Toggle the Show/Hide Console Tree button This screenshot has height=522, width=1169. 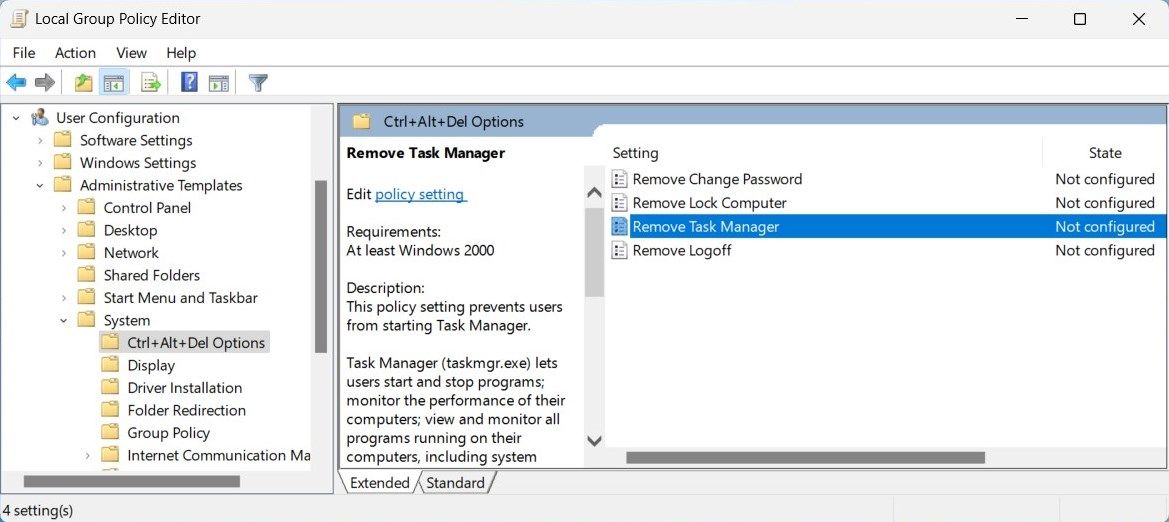click(x=113, y=83)
